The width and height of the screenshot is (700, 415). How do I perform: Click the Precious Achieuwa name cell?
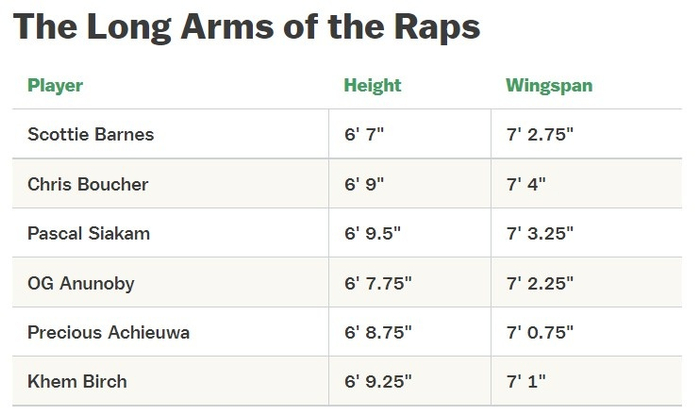coord(108,332)
